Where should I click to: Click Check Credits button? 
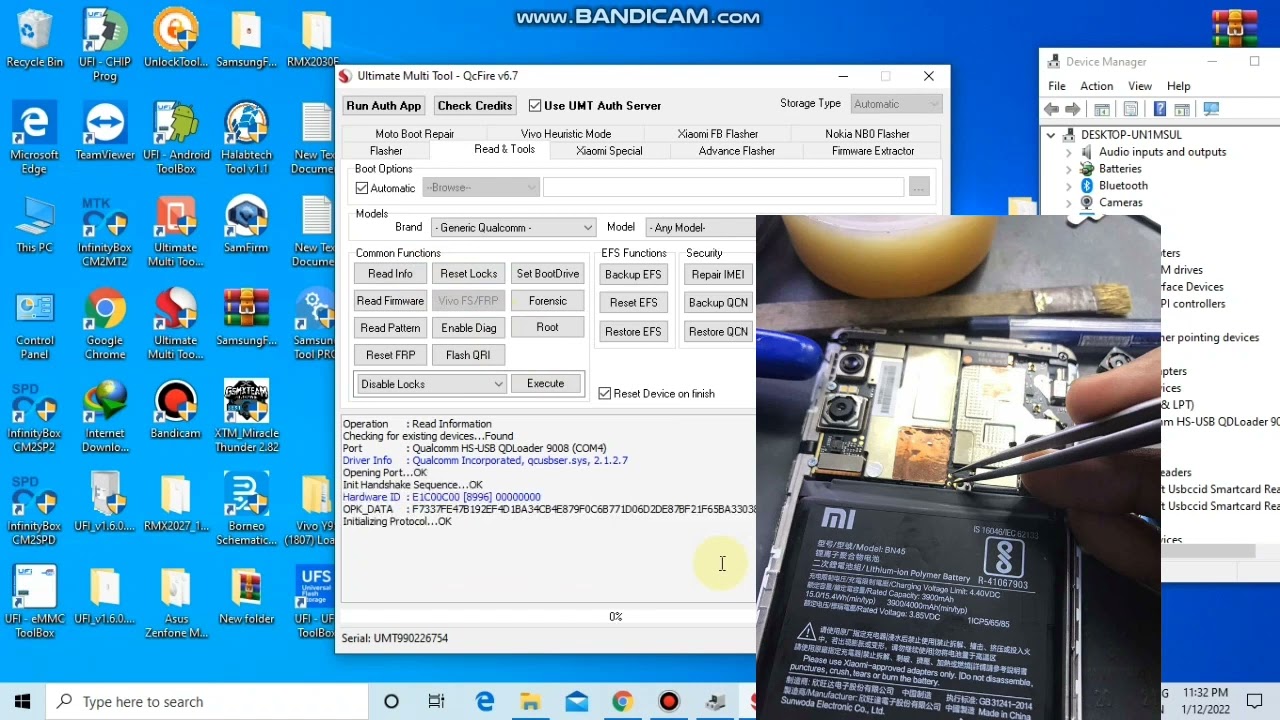point(475,105)
